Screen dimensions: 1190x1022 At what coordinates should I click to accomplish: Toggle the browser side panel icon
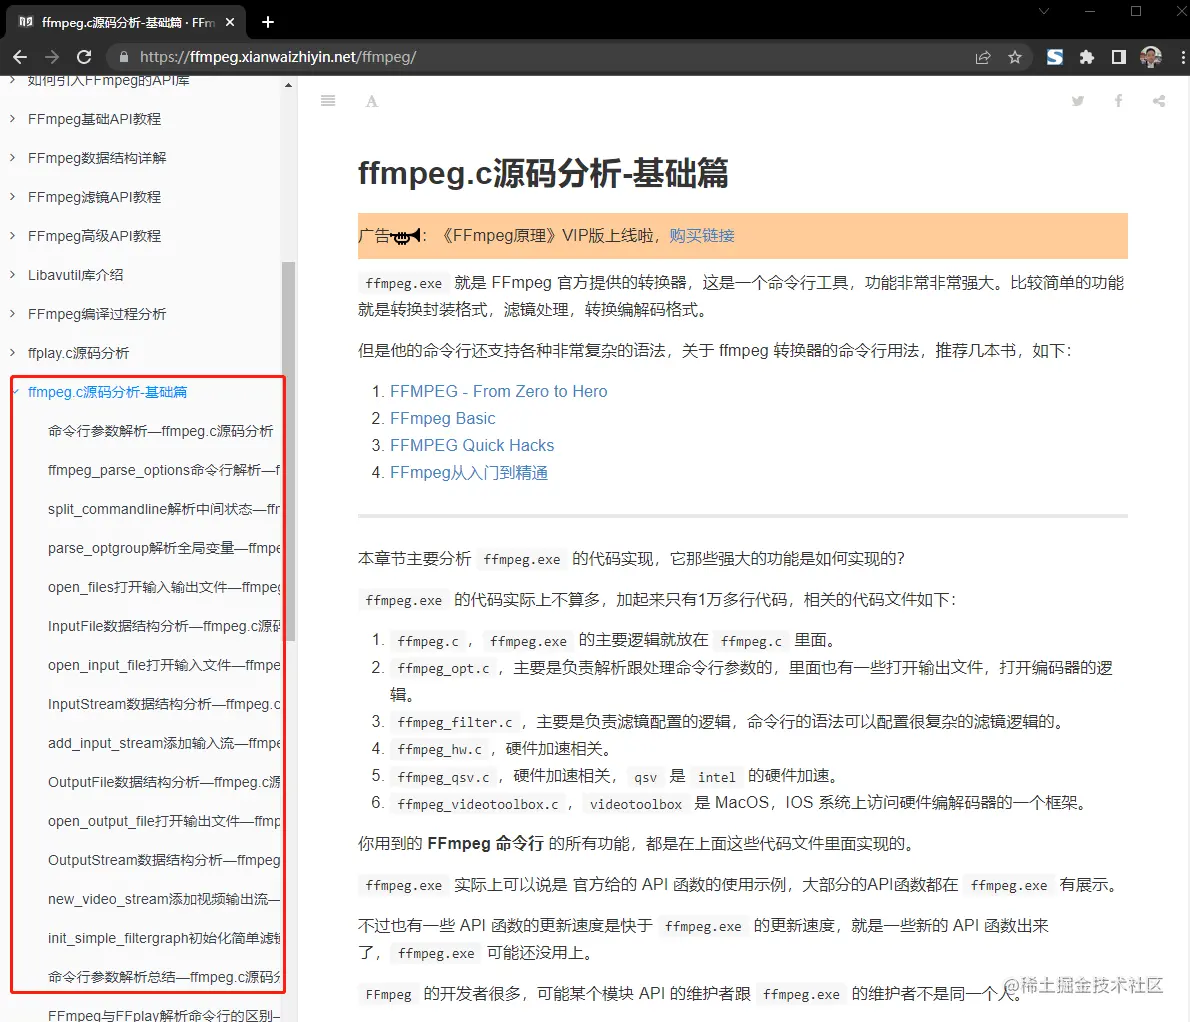click(1119, 57)
